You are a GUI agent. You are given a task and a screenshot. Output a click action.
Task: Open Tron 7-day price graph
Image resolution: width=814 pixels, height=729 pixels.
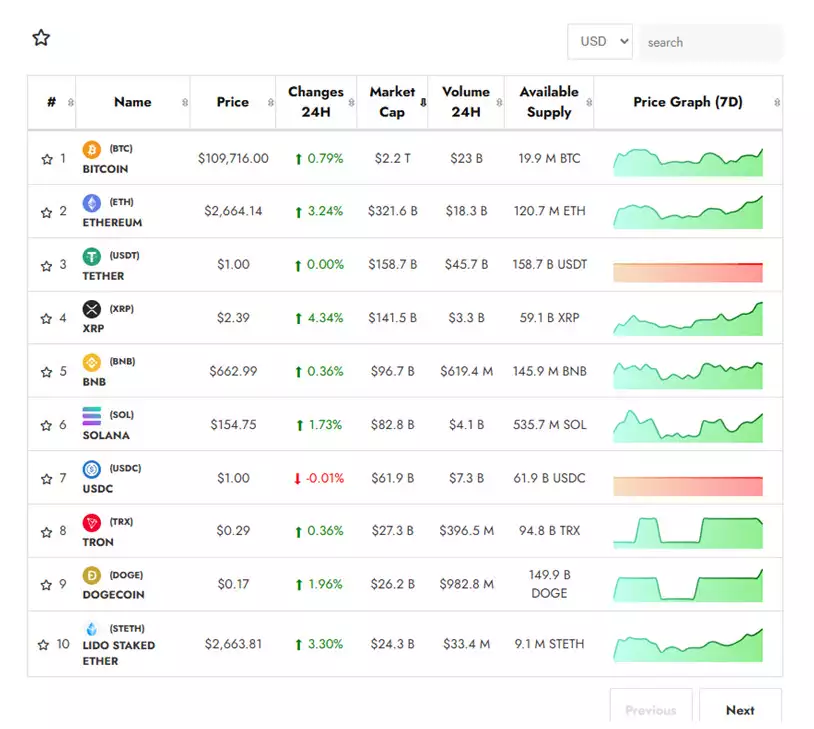(x=688, y=533)
